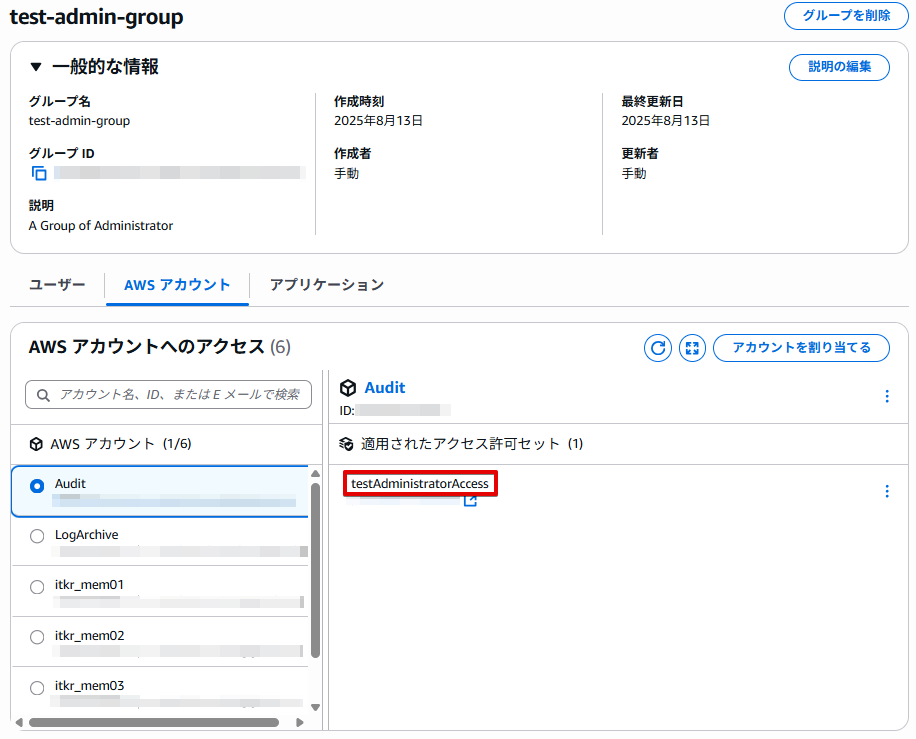Select the itkr_mem01 radio button
This screenshot has height=739, width=916.
point(37,587)
